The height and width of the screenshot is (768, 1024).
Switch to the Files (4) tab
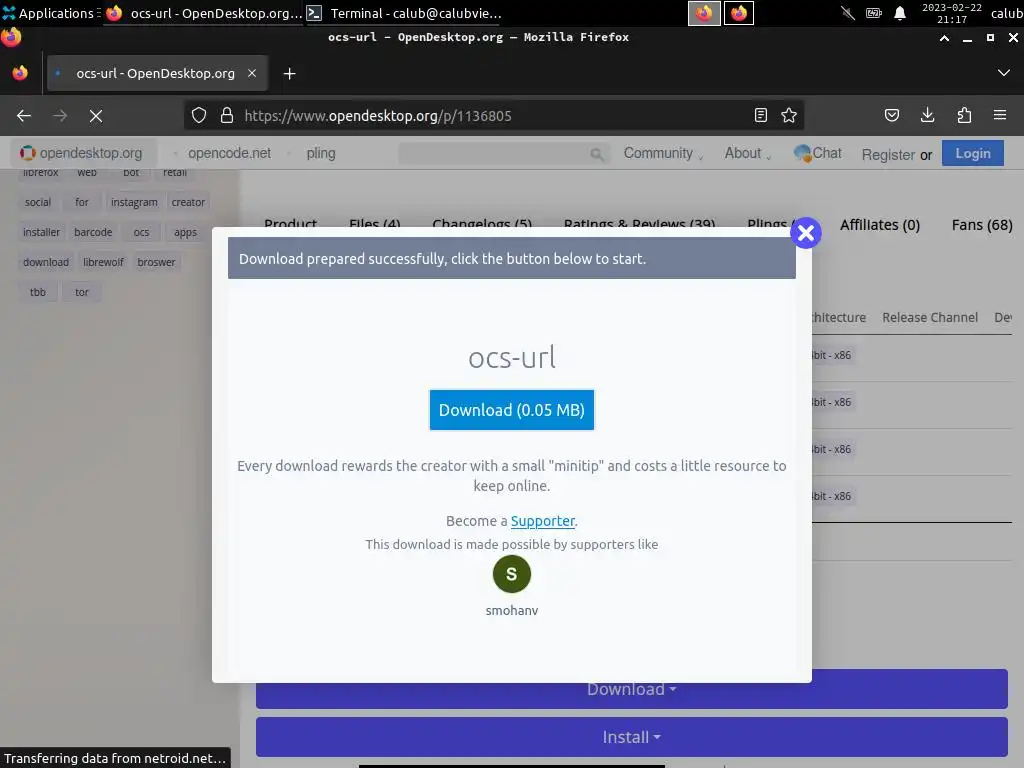click(374, 224)
